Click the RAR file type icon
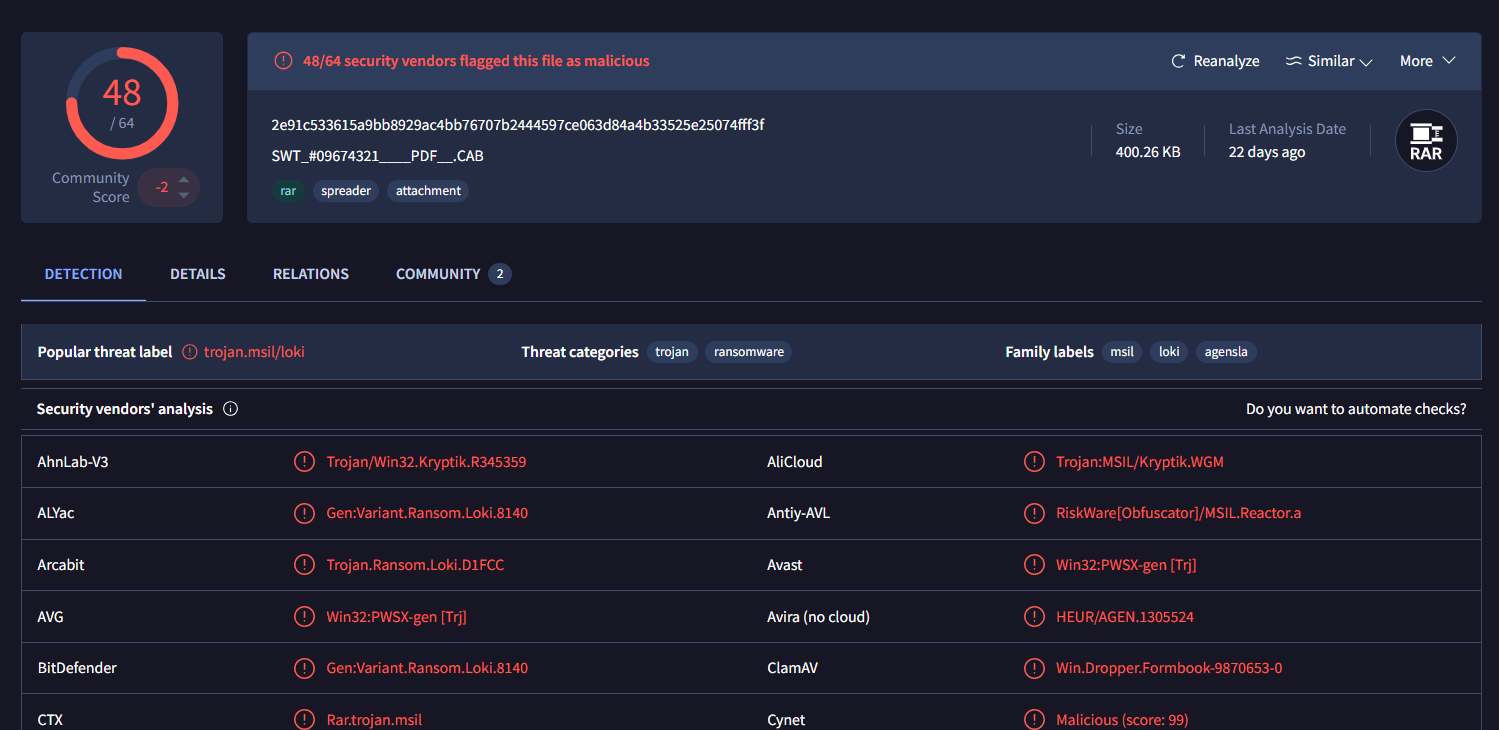This screenshot has width=1499, height=730. click(x=1426, y=141)
